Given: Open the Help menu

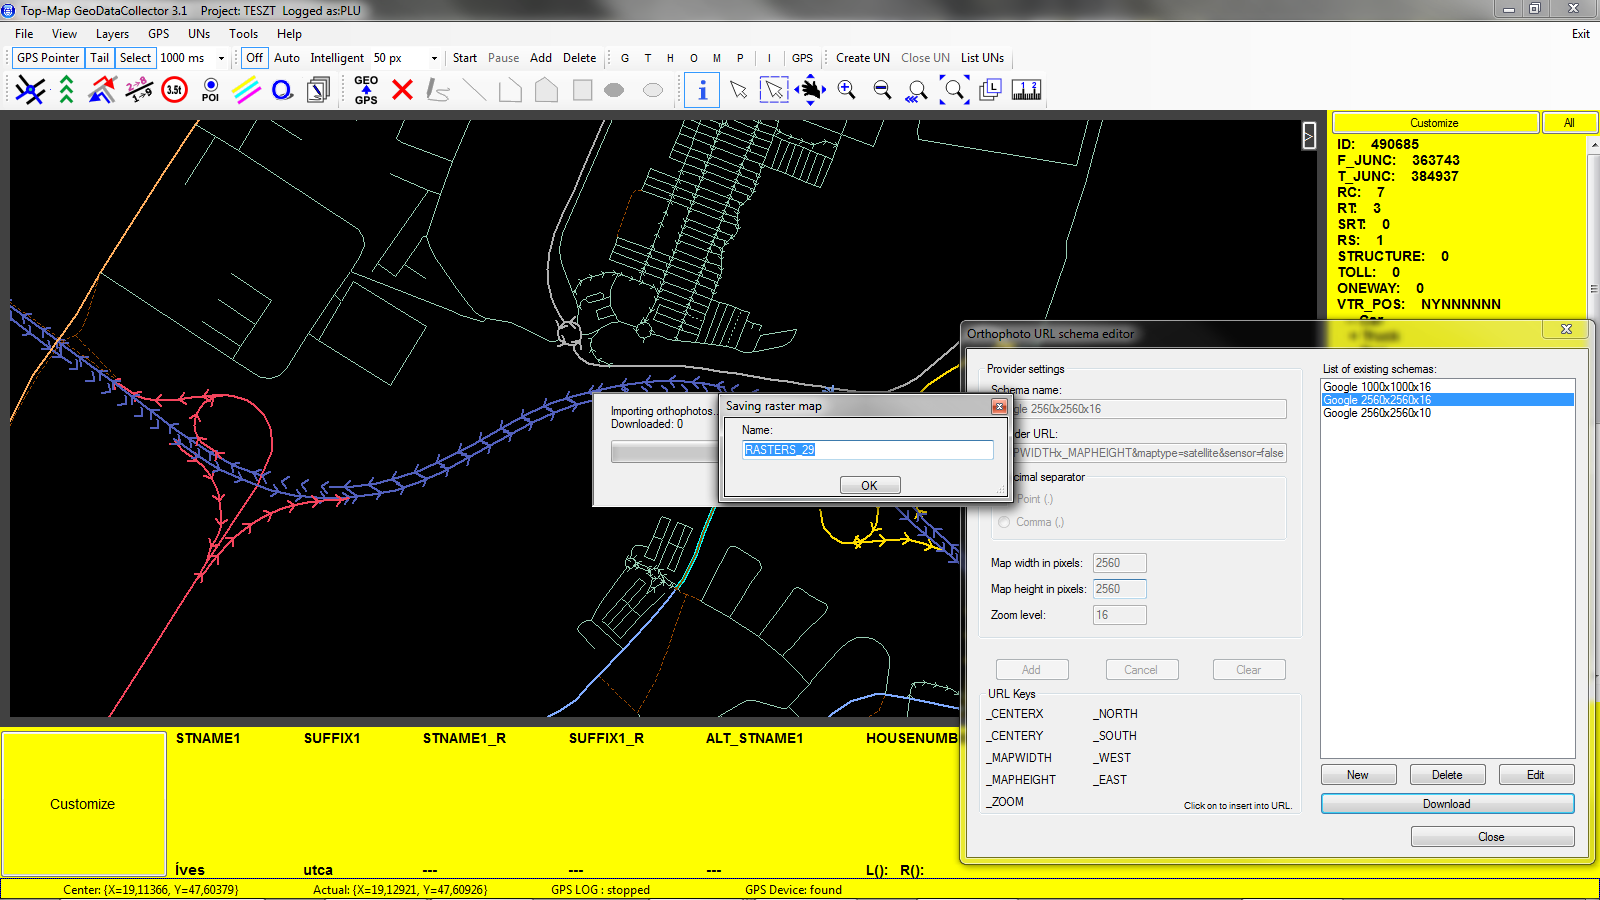Looking at the screenshot, I should coord(289,34).
